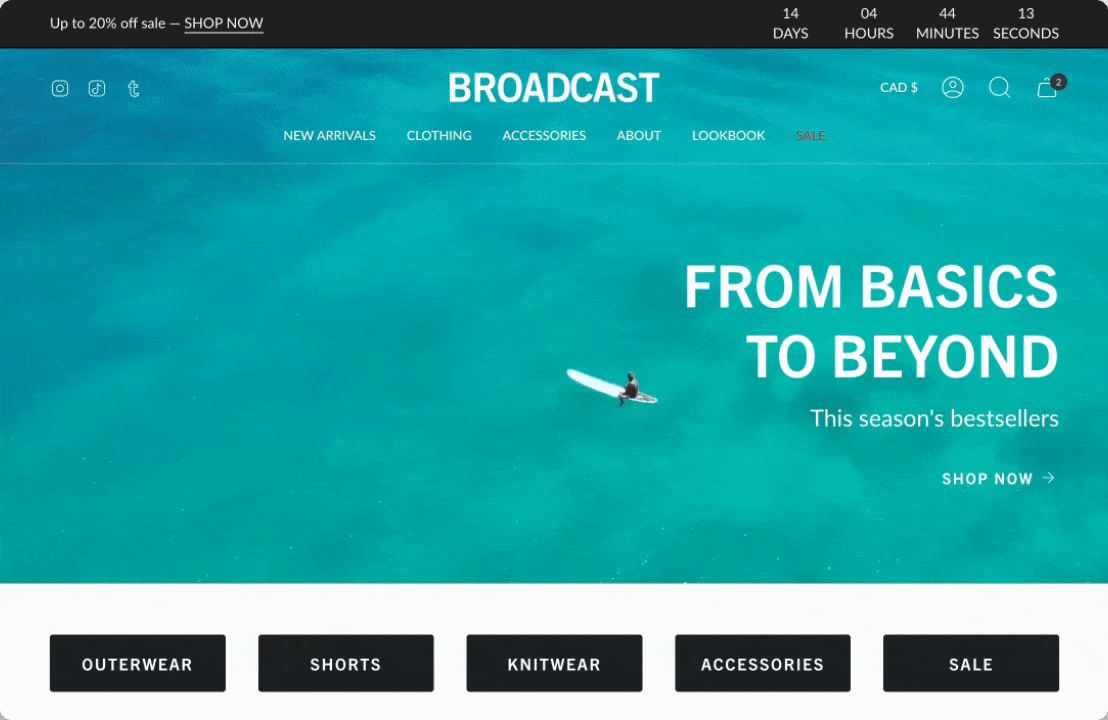1108x720 pixels.
Task: Click the Outerwear category button
Action: click(138, 663)
